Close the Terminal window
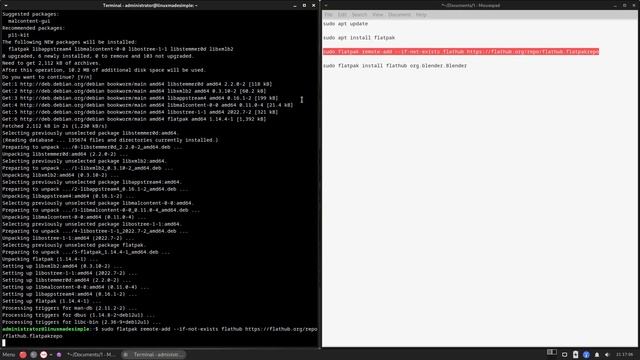This screenshot has width=640, height=360. [313, 6]
